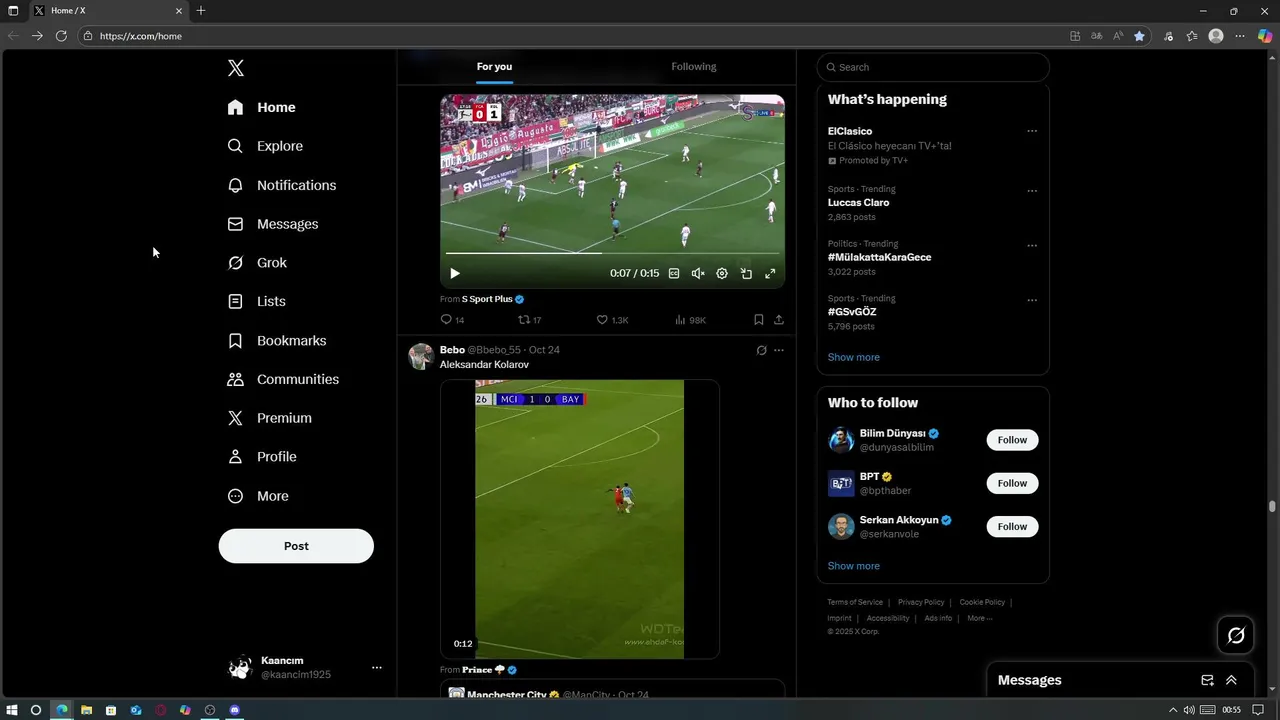Viewport: 1280px width, 720px height.
Task: Share the S Sport Plus post
Action: tap(779, 320)
